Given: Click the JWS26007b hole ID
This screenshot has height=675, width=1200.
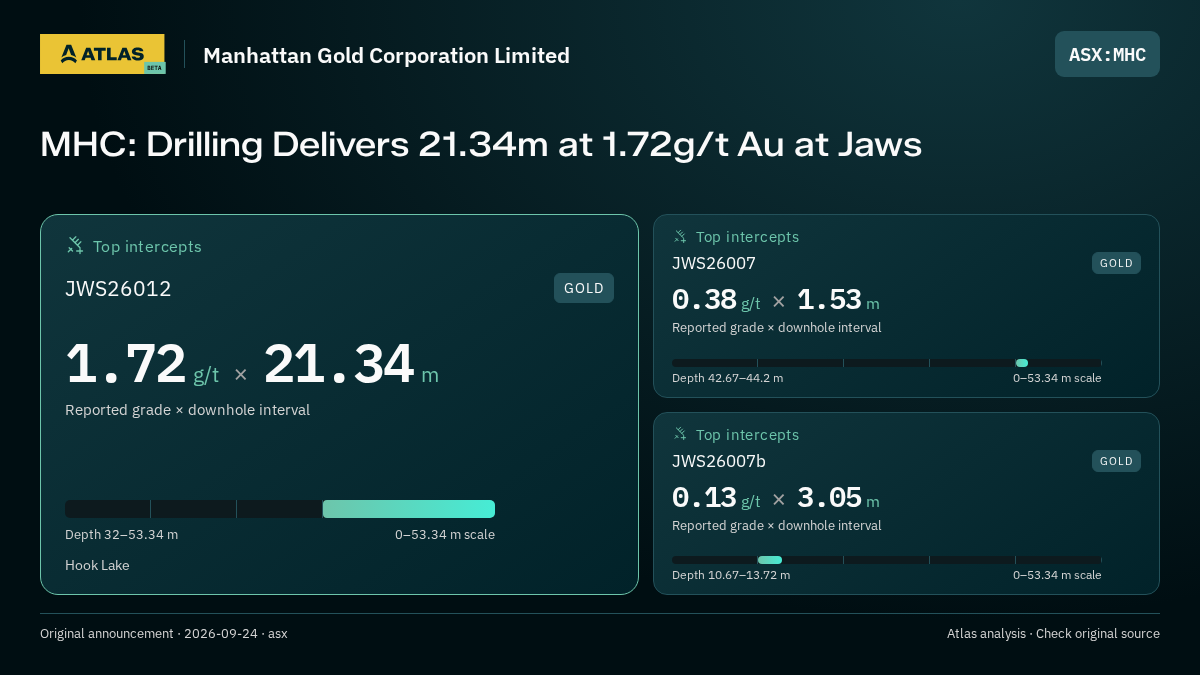Looking at the screenshot, I should (719, 461).
